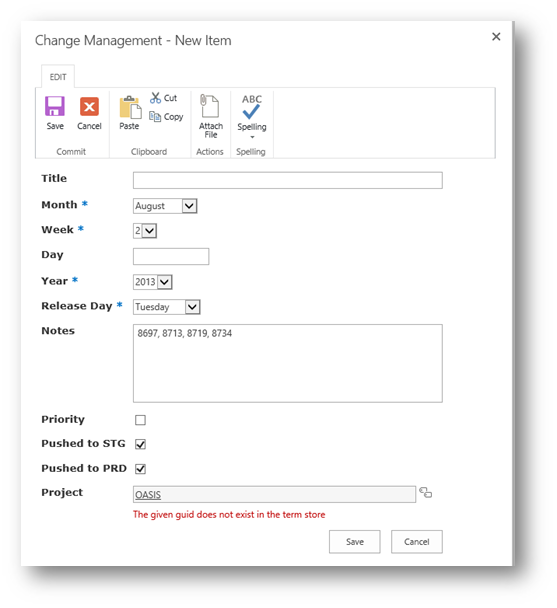557x608 pixels.
Task: Open the Month dropdown showing August
Action: [x=165, y=206]
